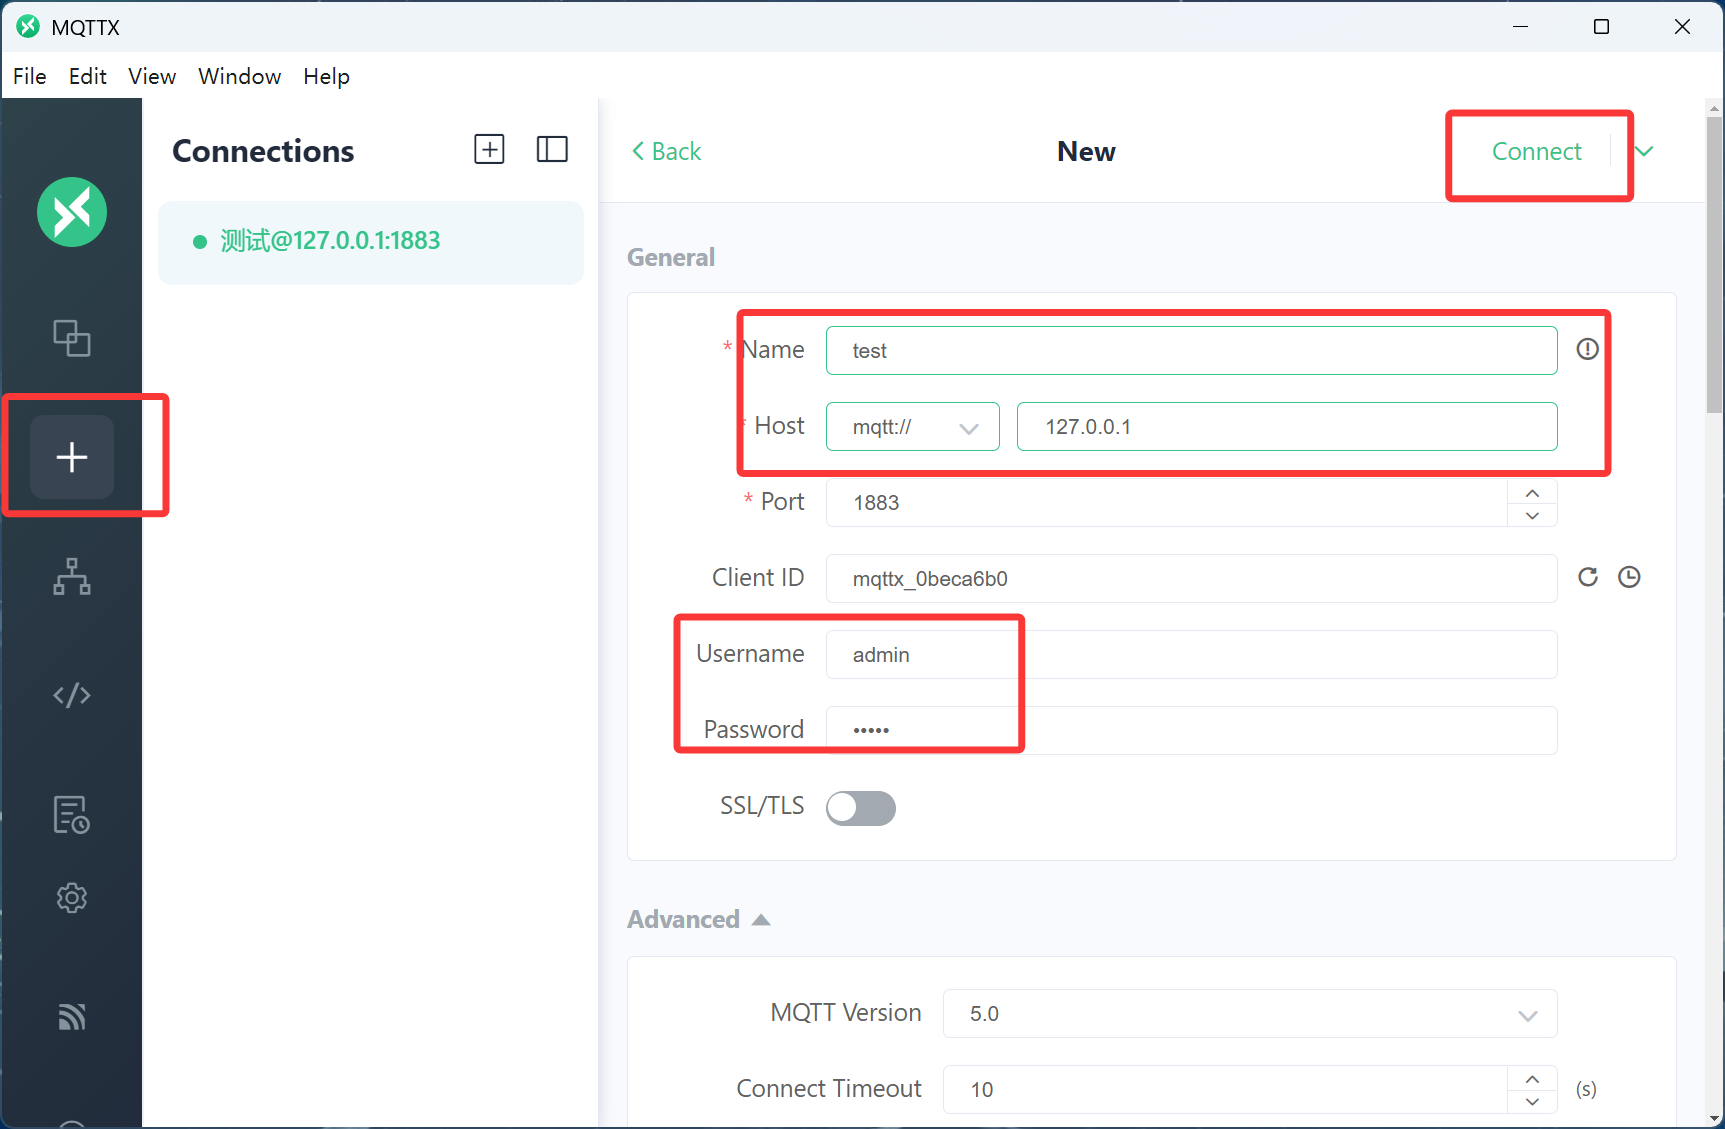Click the Username field containing admin
Screen dimensions: 1725x1129
pyautogui.click(x=1191, y=655)
